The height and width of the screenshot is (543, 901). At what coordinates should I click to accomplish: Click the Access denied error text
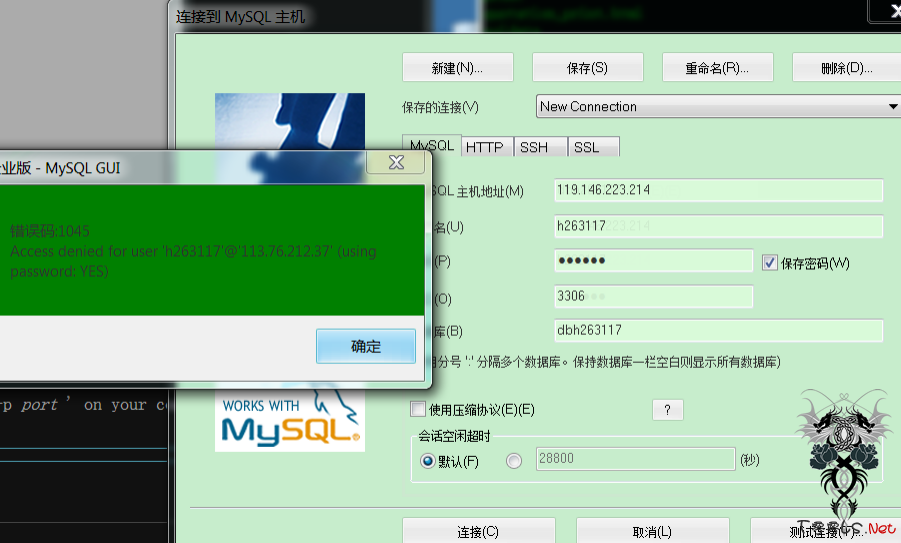click(x=193, y=261)
